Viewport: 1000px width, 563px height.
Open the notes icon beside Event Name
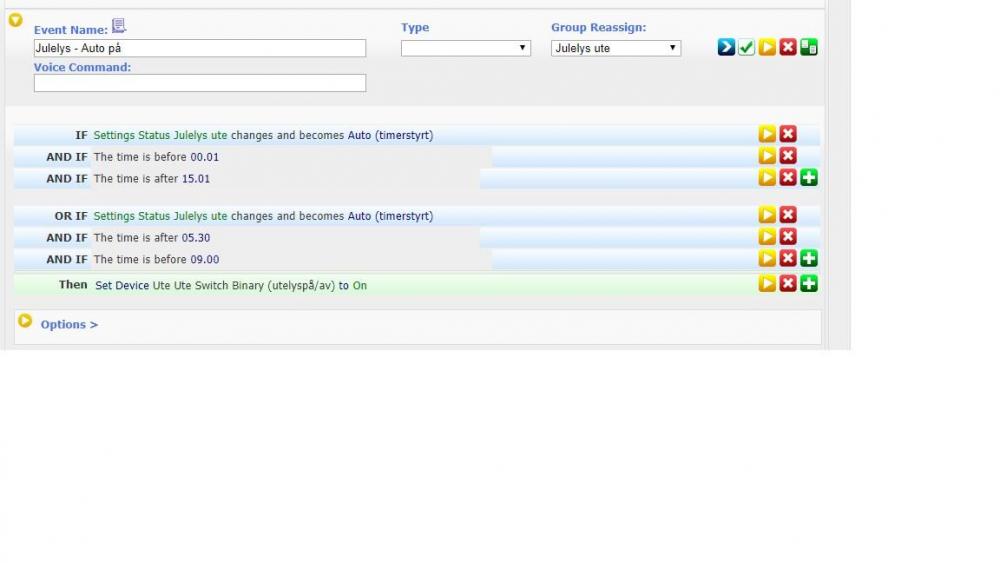tap(119, 26)
